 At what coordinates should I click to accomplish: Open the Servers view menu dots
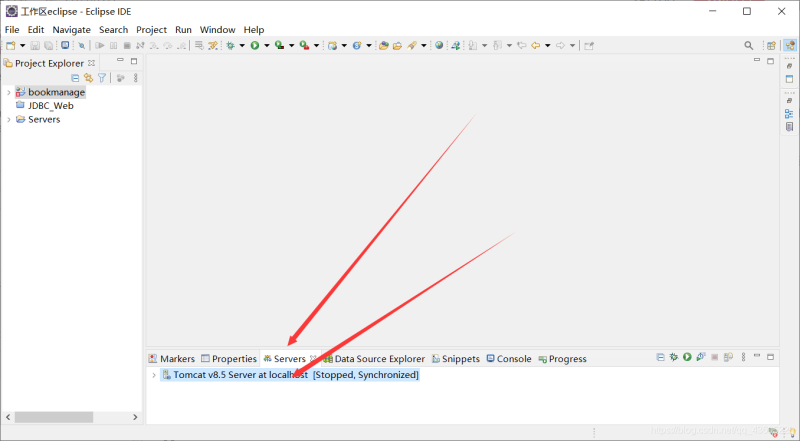(743, 357)
